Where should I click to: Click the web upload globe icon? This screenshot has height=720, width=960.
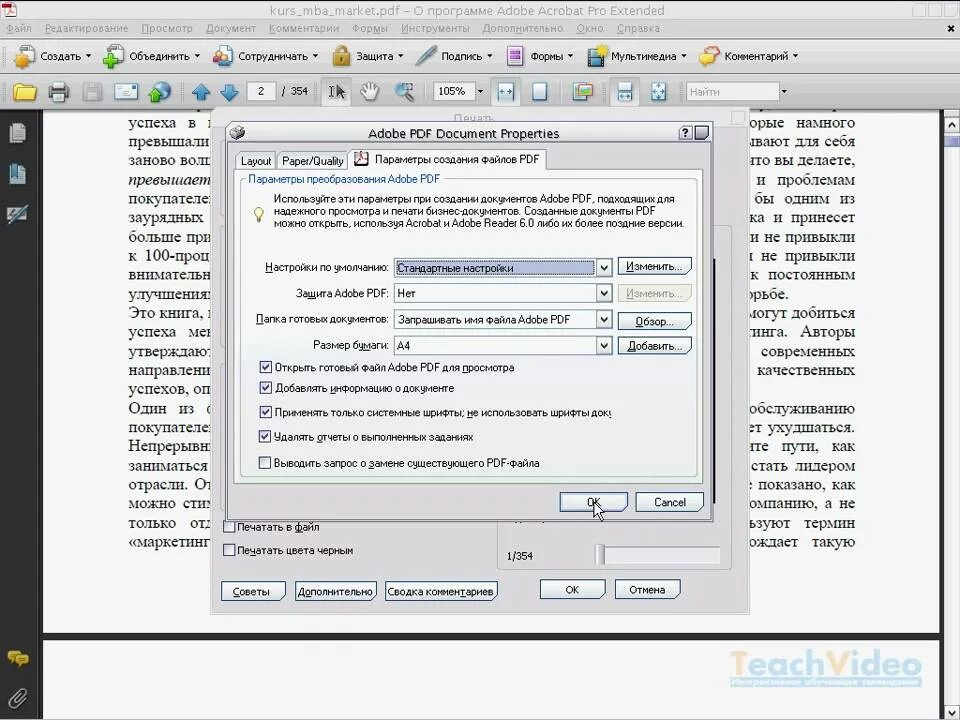point(159,92)
